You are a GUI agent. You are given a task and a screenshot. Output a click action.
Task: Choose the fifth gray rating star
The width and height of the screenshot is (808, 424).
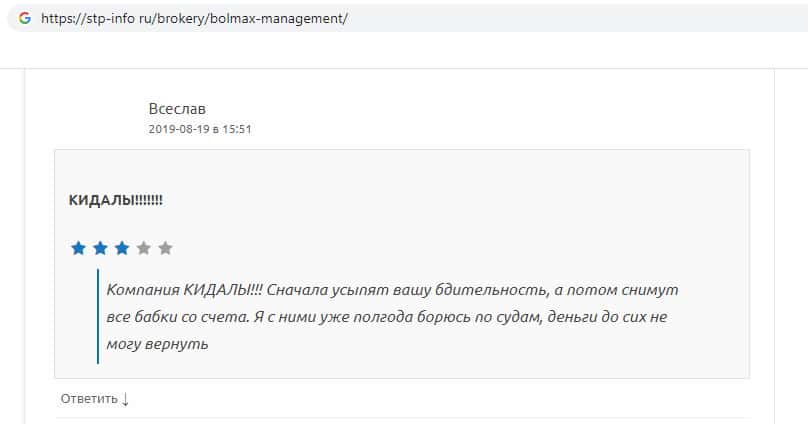click(x=166, y=248)
